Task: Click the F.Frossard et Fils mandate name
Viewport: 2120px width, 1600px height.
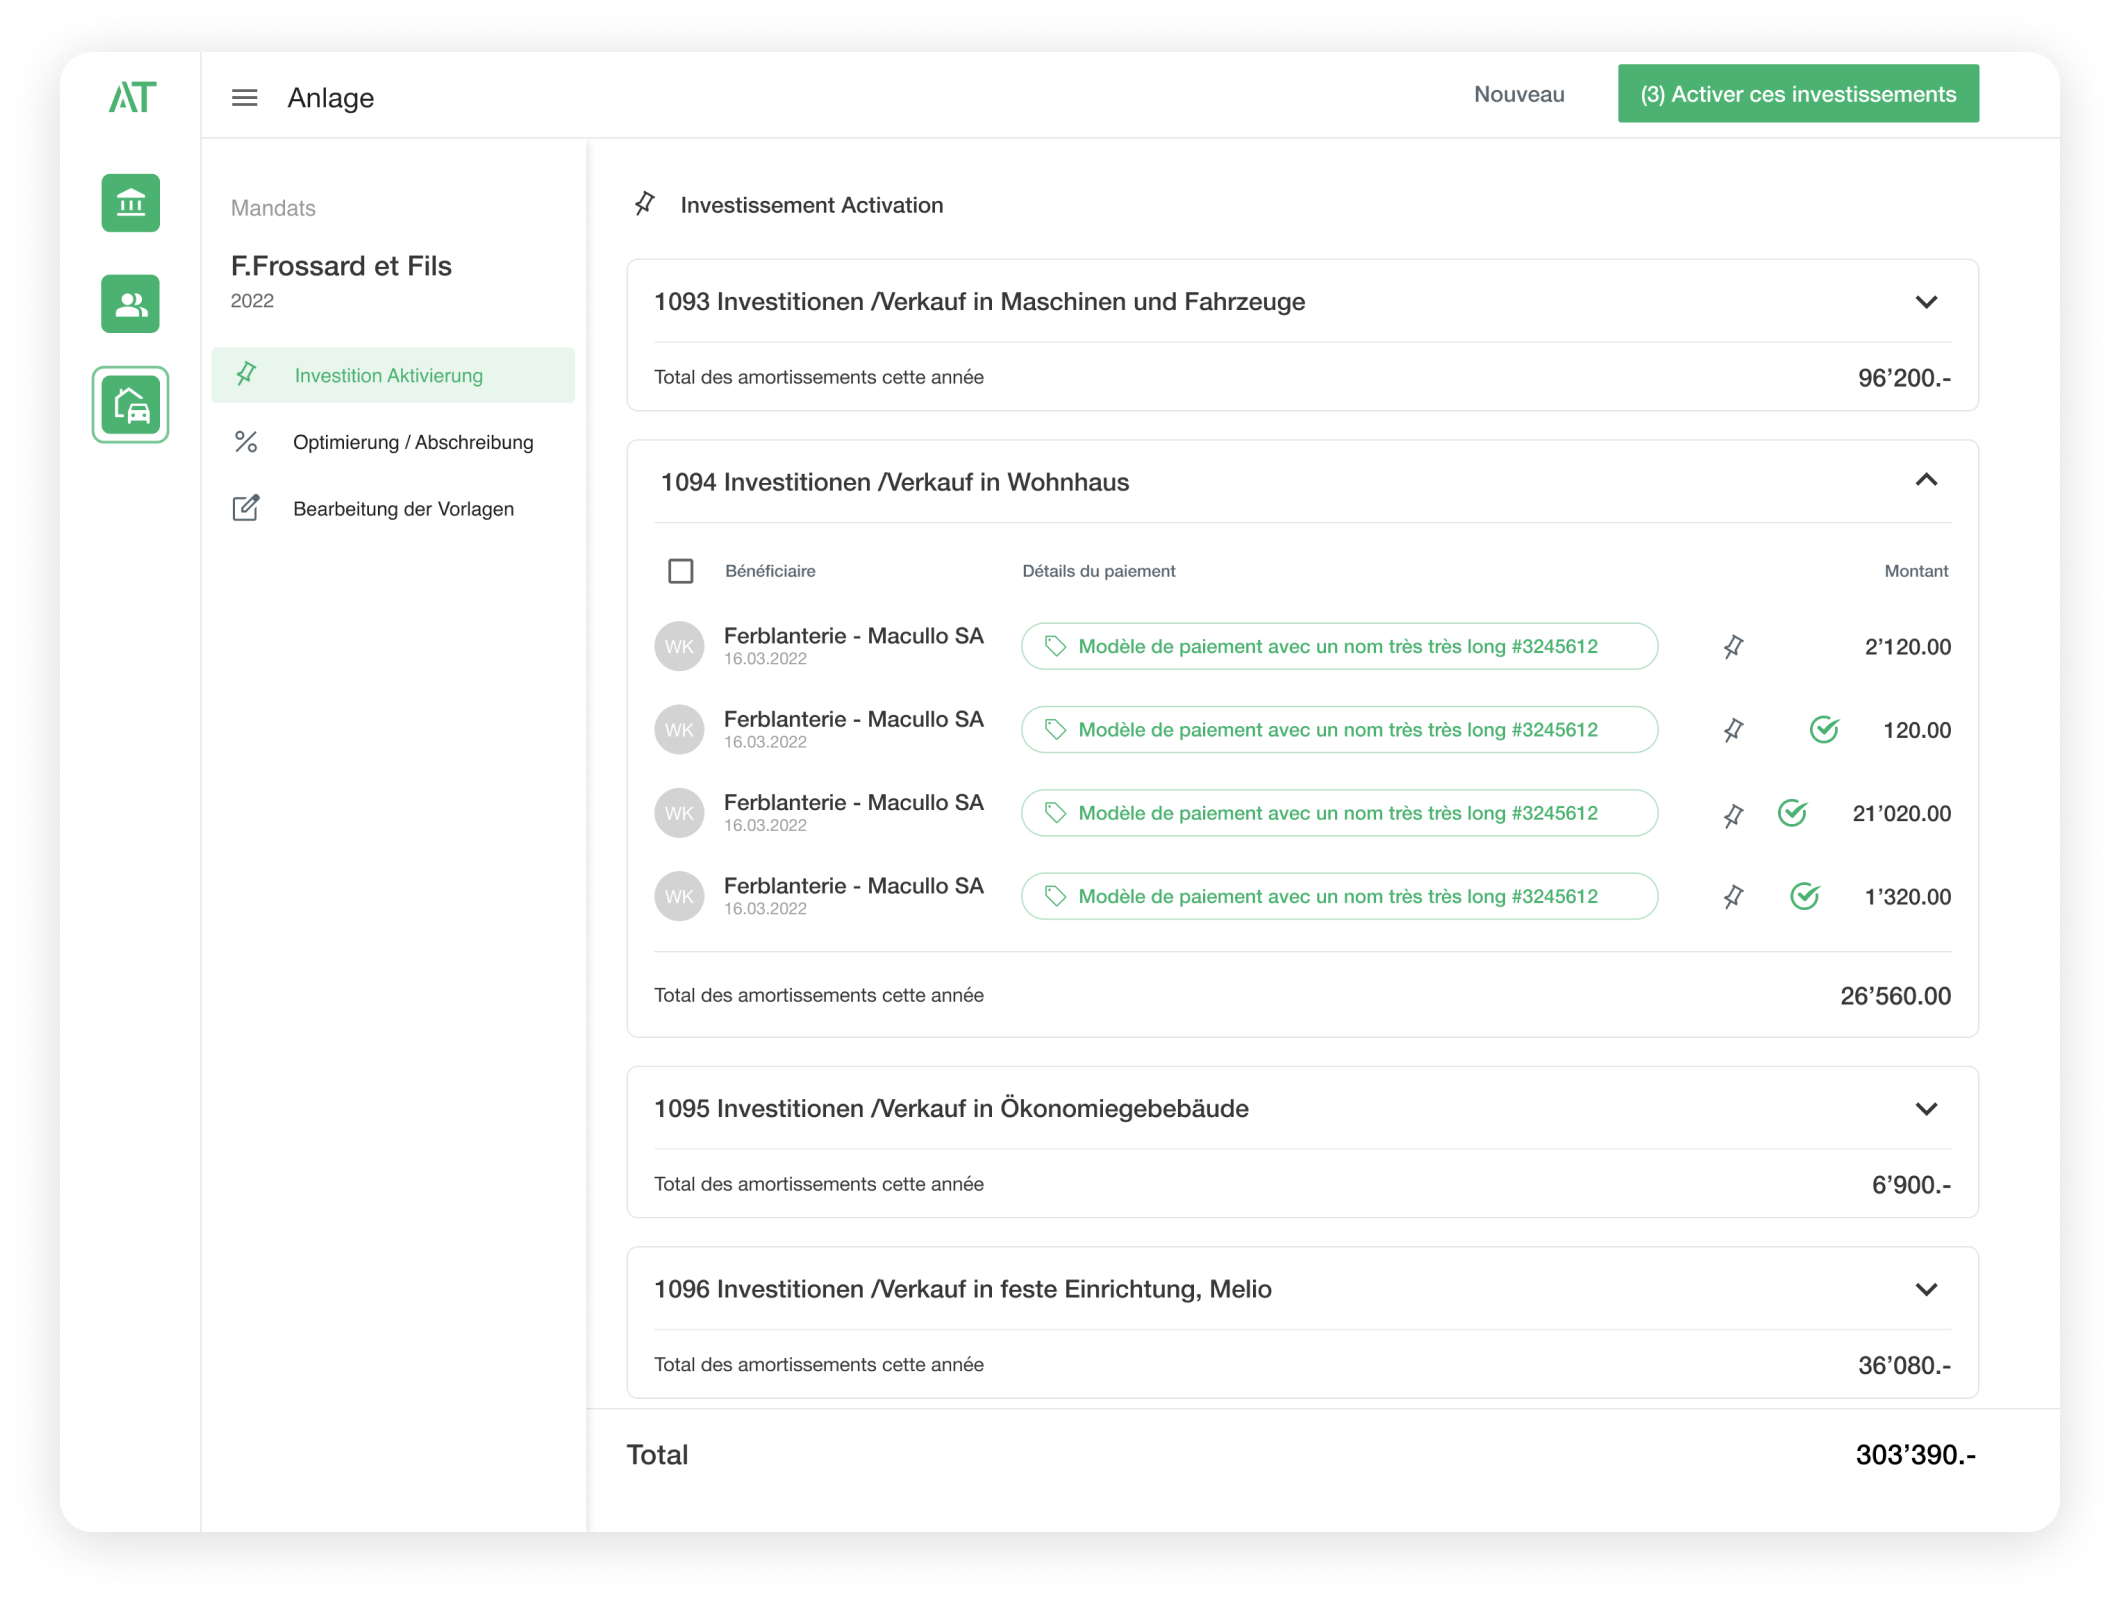Action: (341, 266)
